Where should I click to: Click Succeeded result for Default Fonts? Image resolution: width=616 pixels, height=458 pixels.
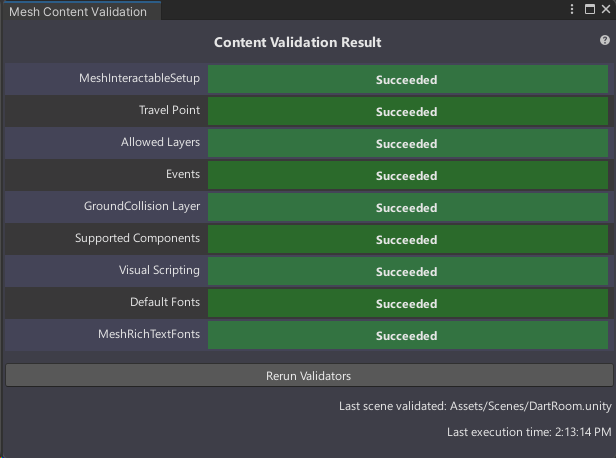click(x=408, y=304)
